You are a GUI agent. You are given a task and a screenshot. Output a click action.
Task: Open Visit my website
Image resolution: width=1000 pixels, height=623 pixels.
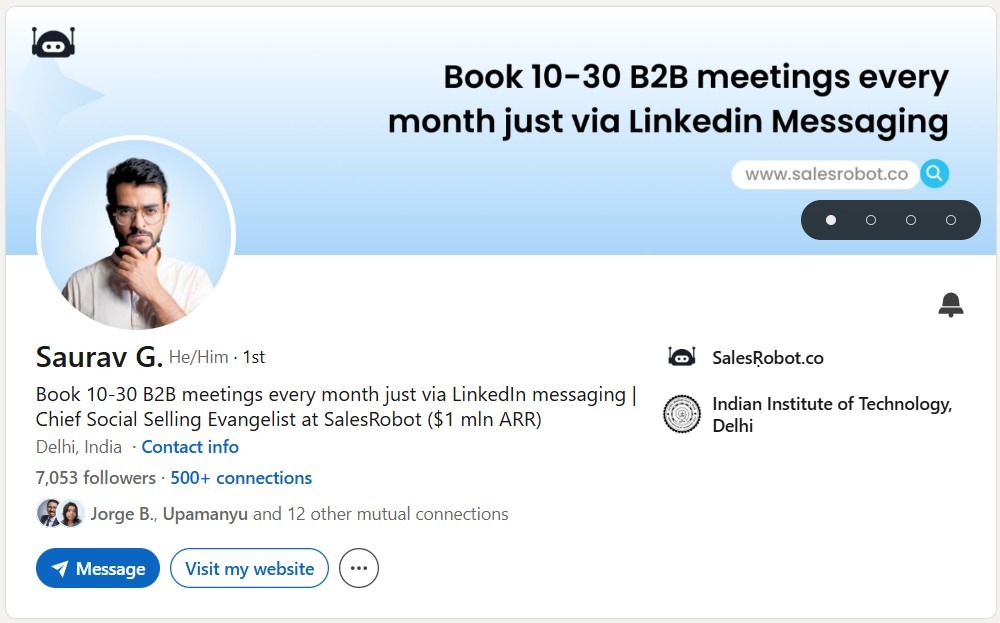[249, 568]
